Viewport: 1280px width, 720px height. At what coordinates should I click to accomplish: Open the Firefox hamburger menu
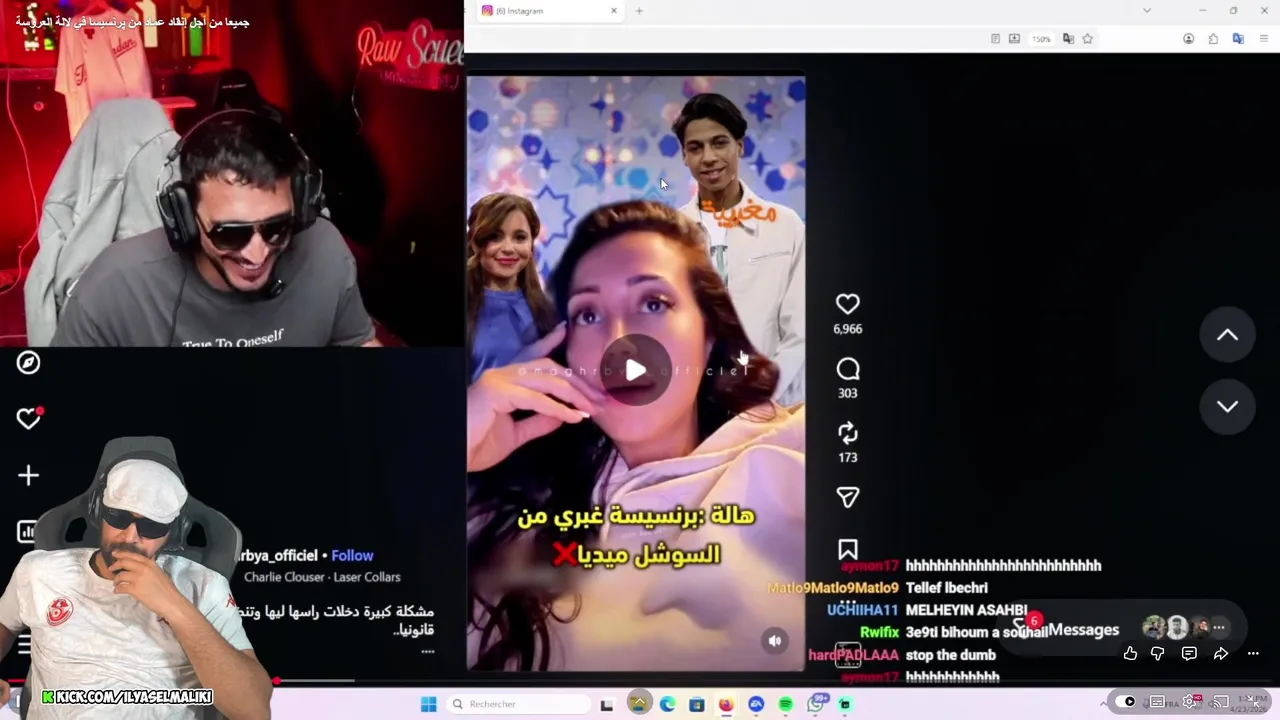[1264, 39]
